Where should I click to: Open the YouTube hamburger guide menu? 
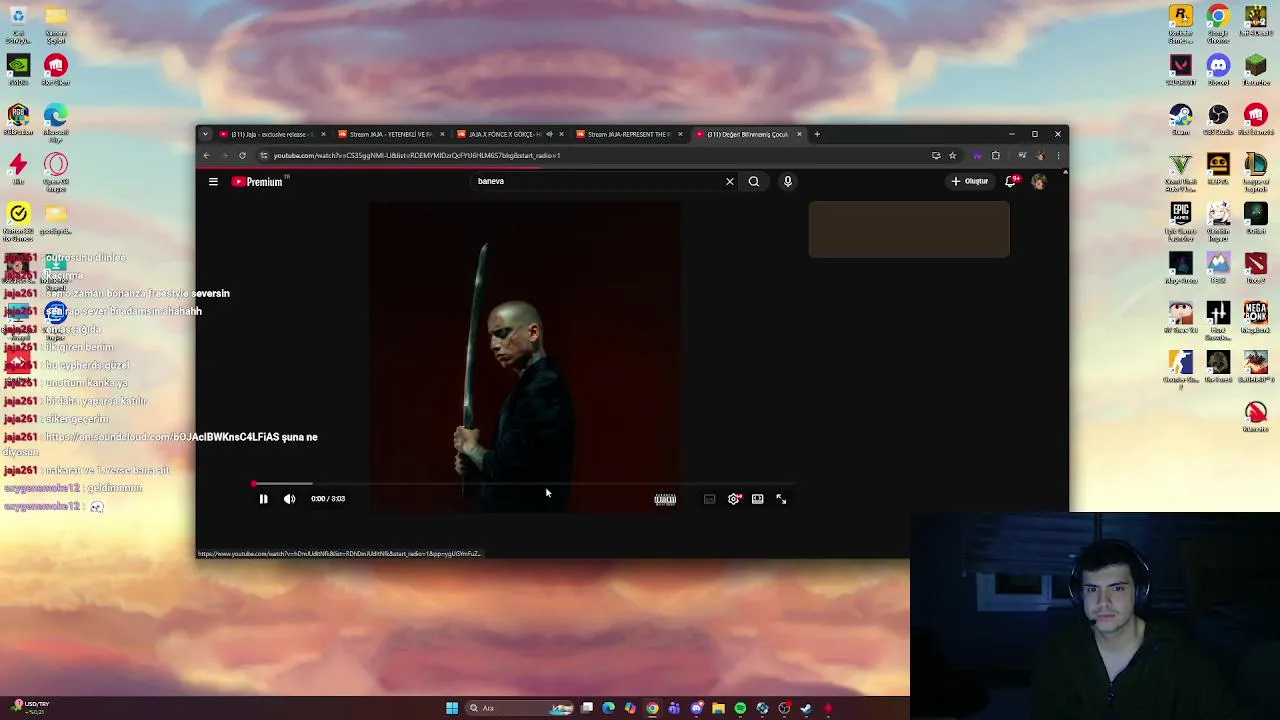pyautogui.click(x=213, y=181)
